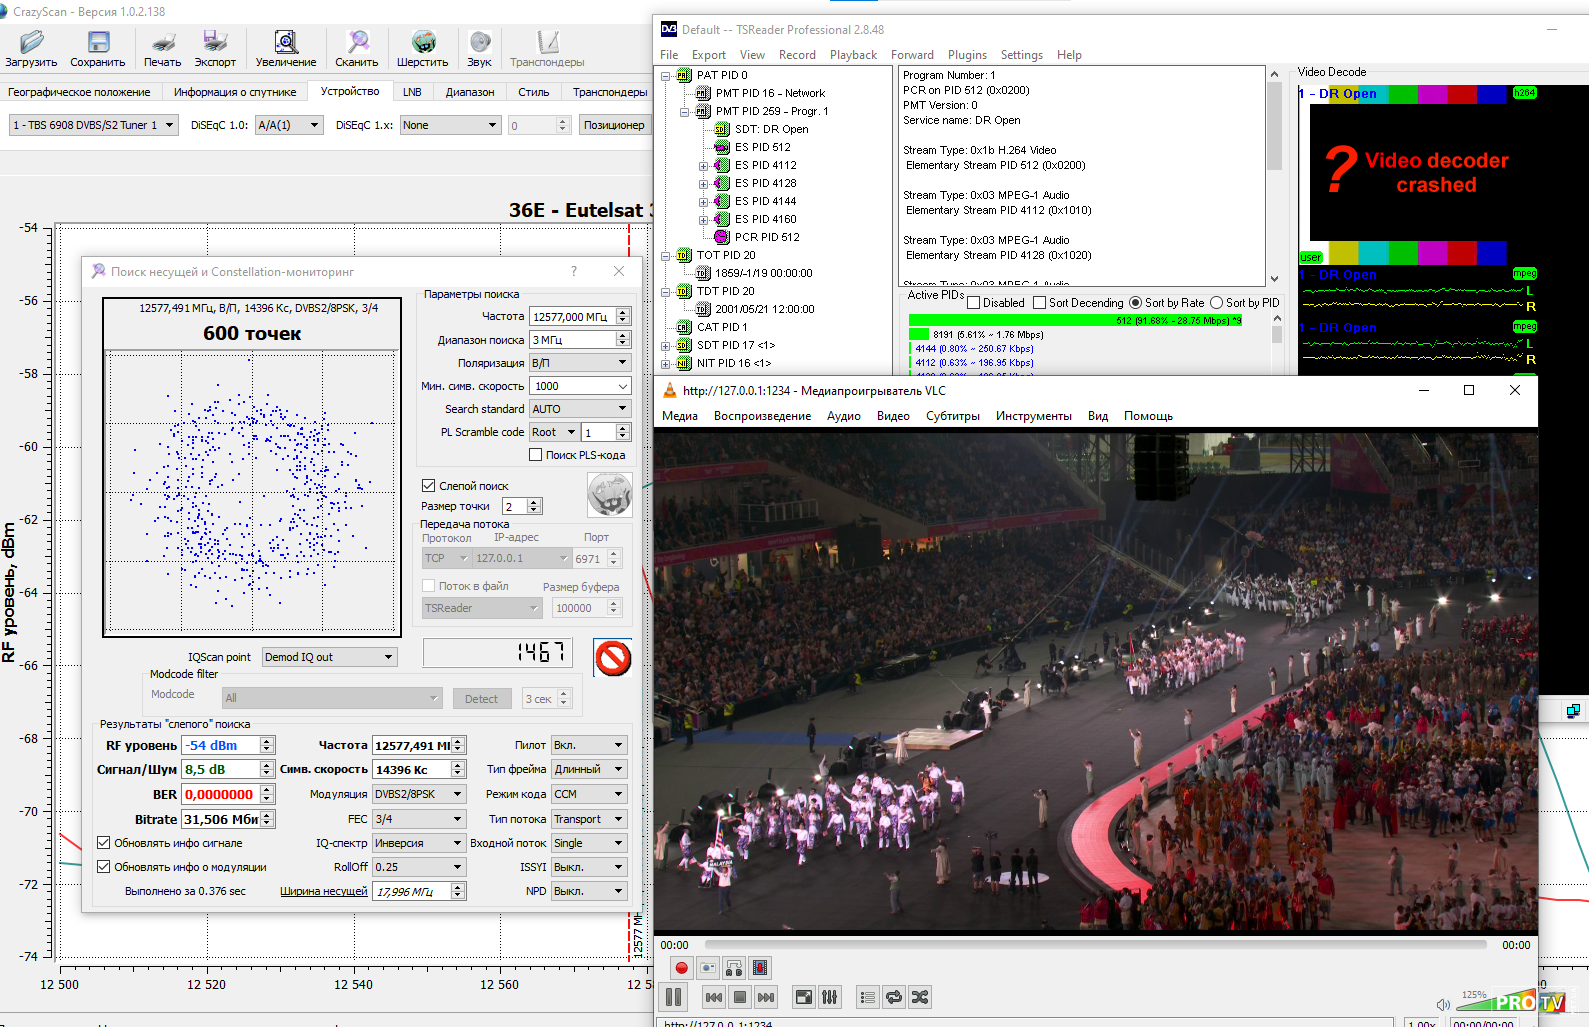Click the VLC seek progress bar

pos(1095,944)
